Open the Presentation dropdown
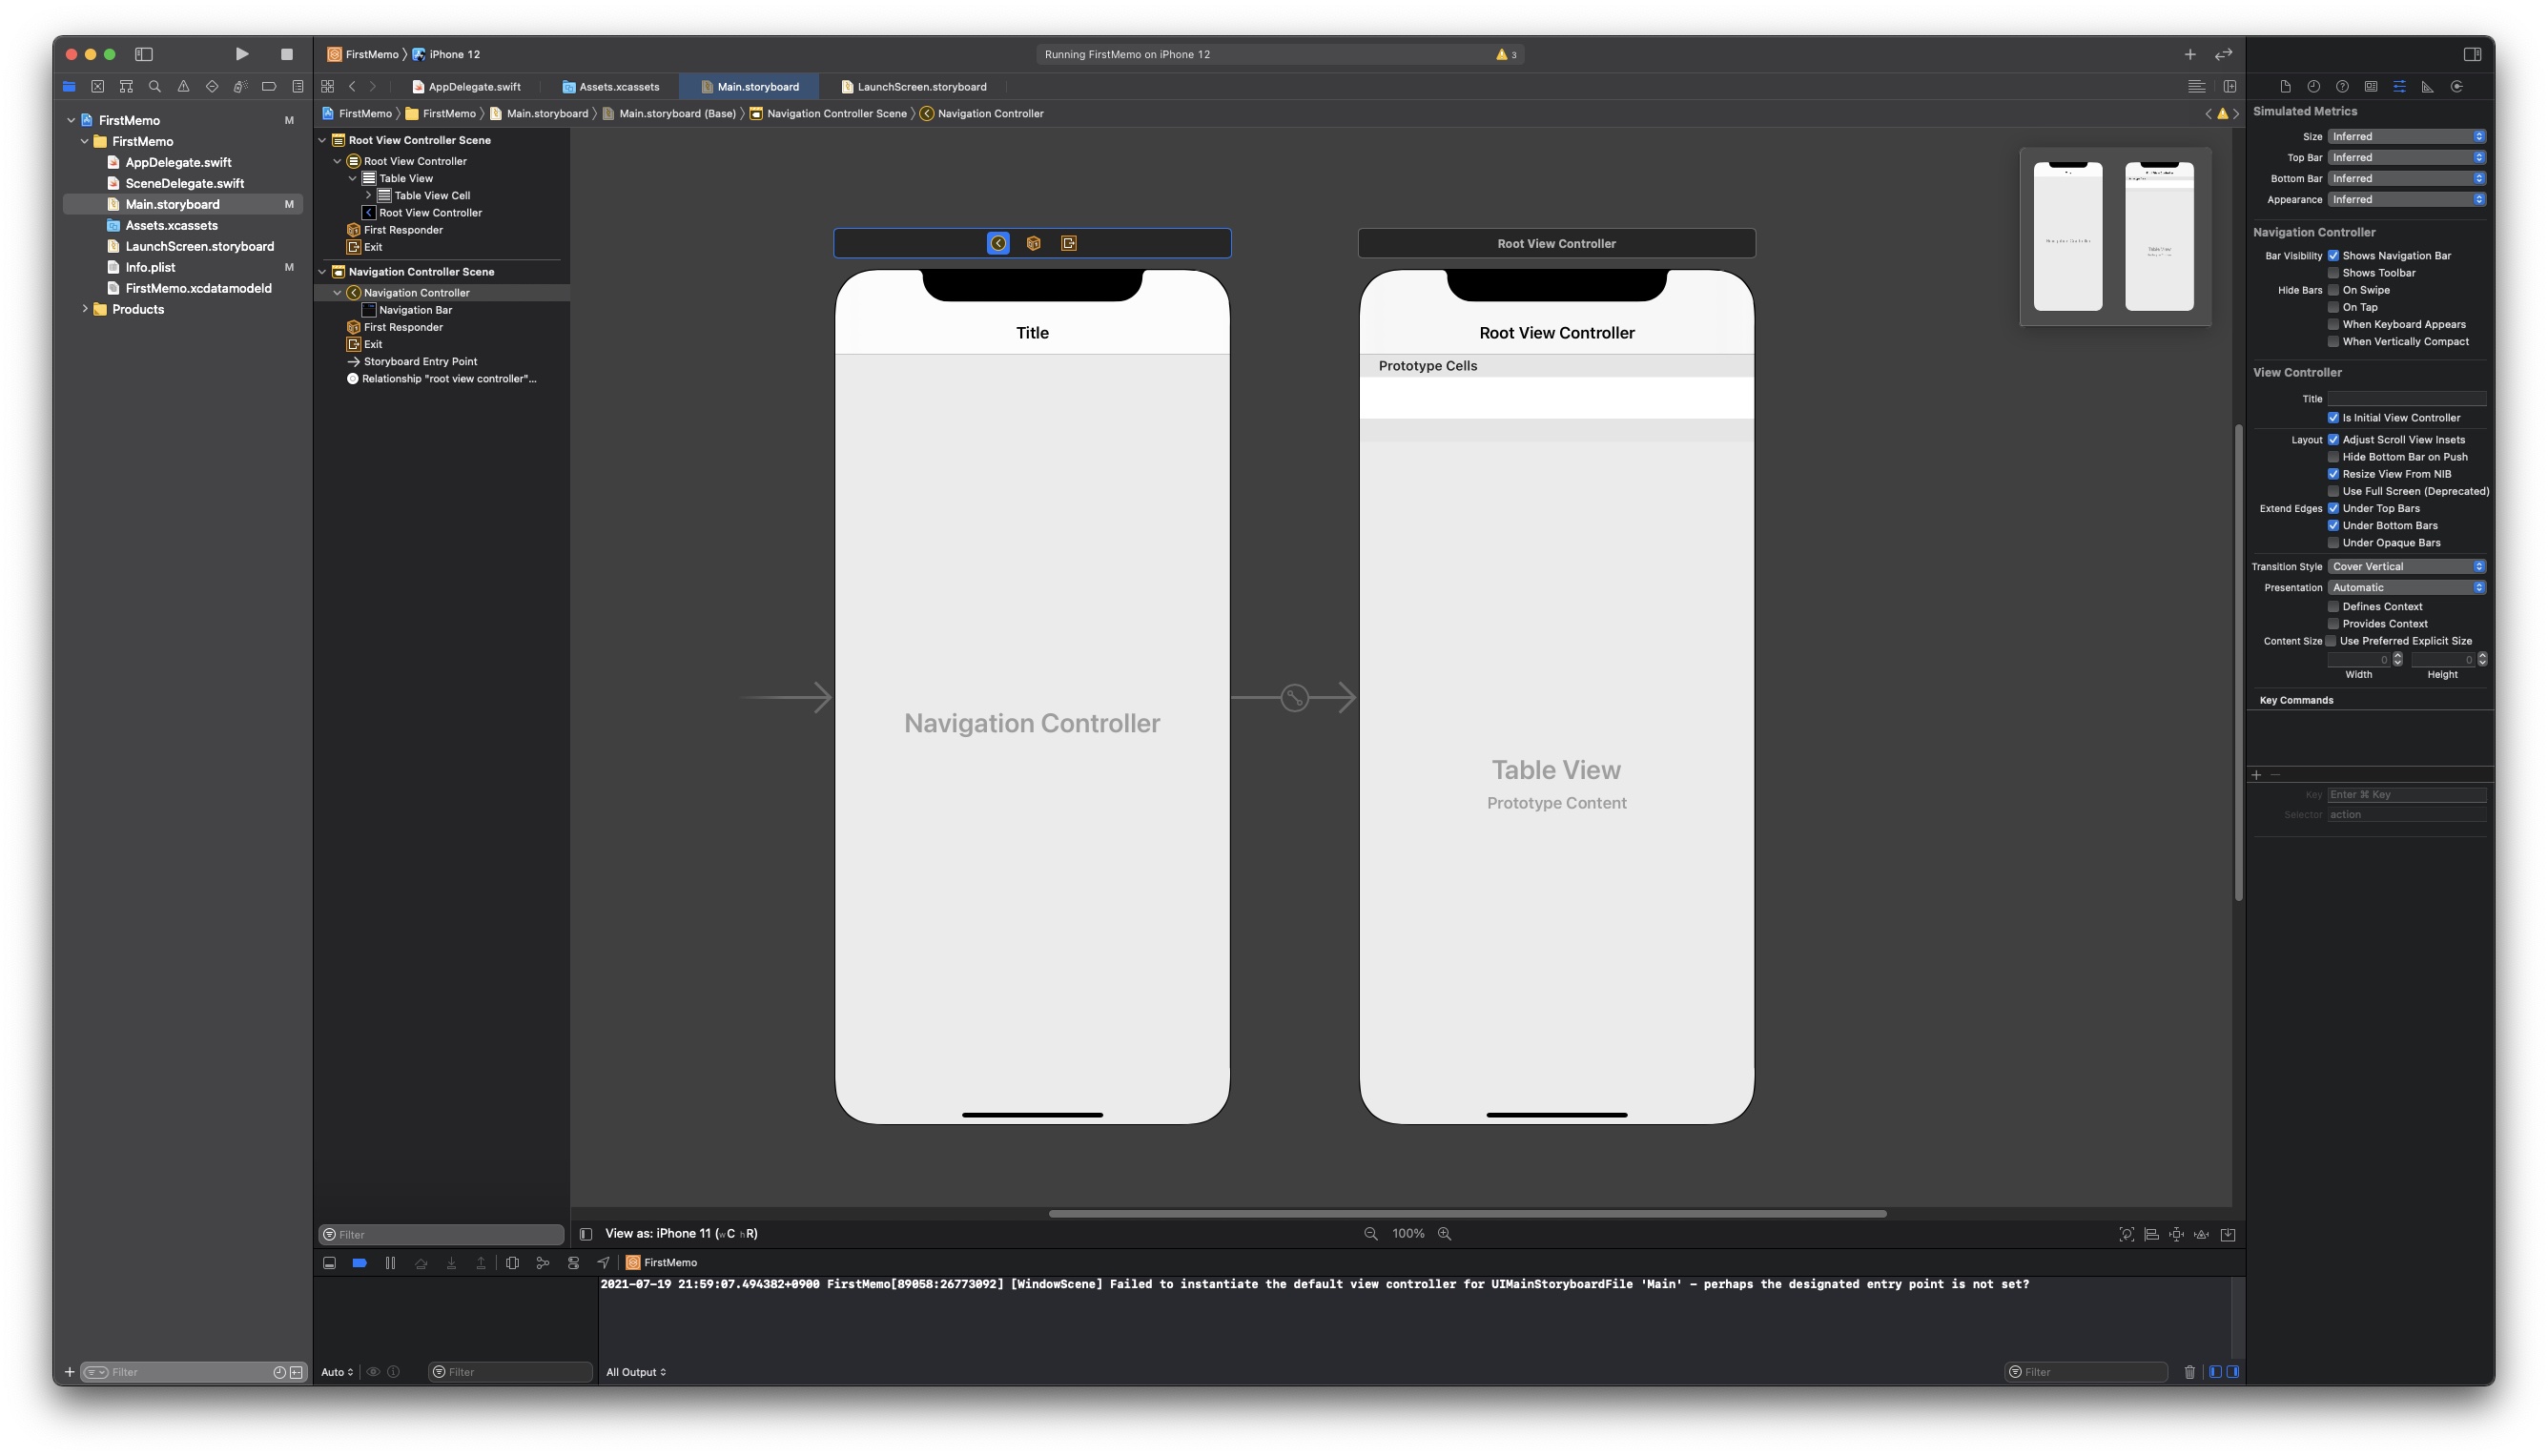Image resolution: width=2548 pixels, height=1456 pixels. click(x=2406, y=587)
